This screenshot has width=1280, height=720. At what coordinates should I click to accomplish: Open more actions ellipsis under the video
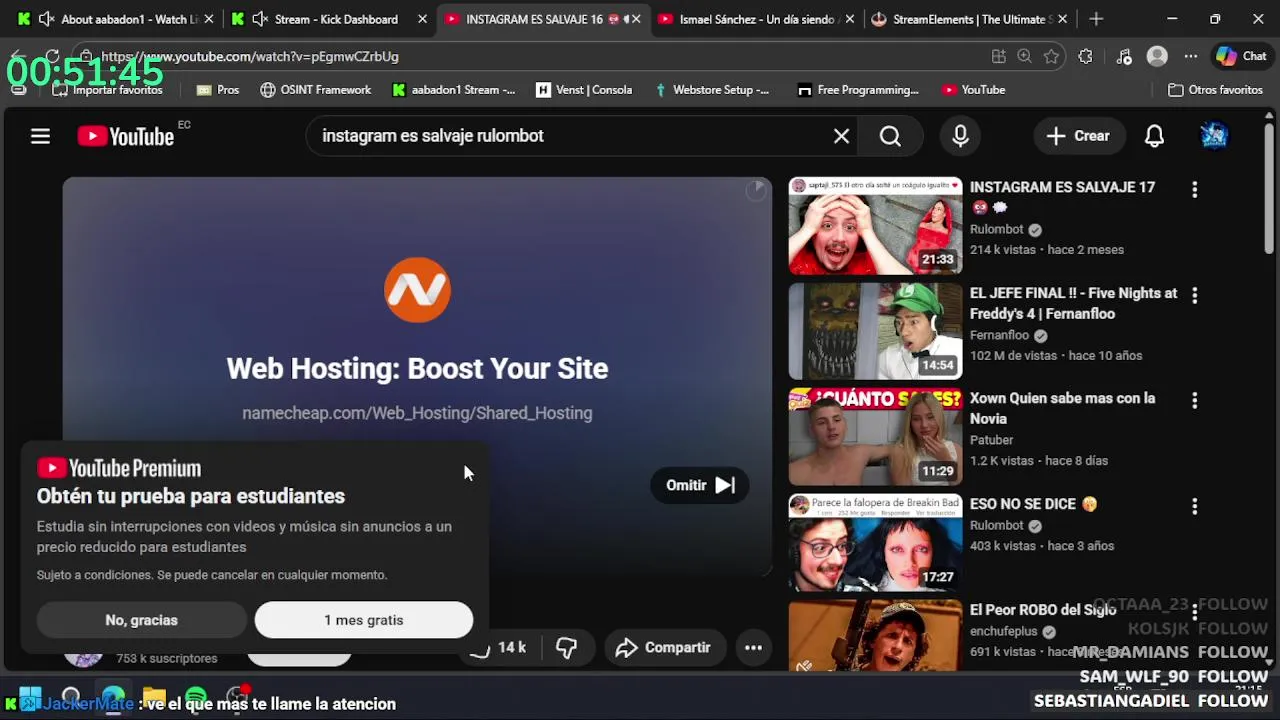point(753,648)
